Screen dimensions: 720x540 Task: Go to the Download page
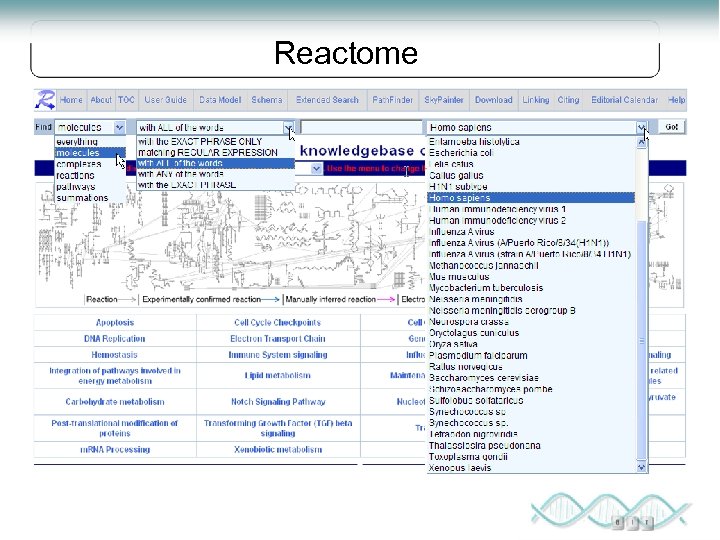tap(494, 100)
